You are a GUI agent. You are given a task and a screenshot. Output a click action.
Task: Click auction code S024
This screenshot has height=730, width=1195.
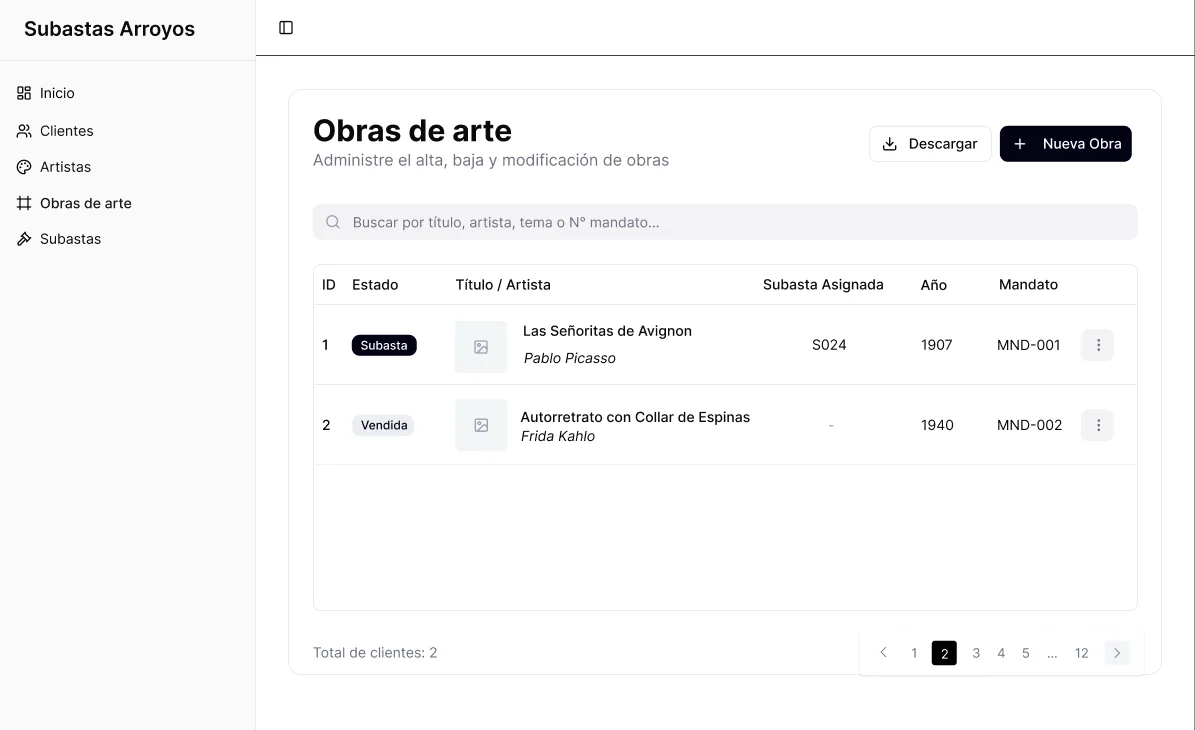point(829,345)
